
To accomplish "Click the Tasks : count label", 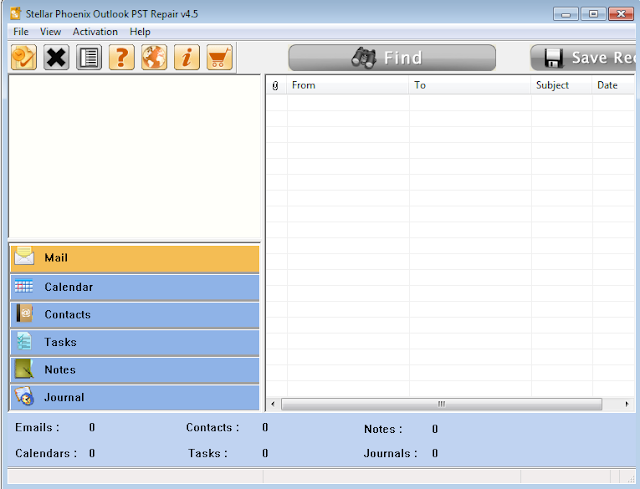I will click(x=208, y=453).
